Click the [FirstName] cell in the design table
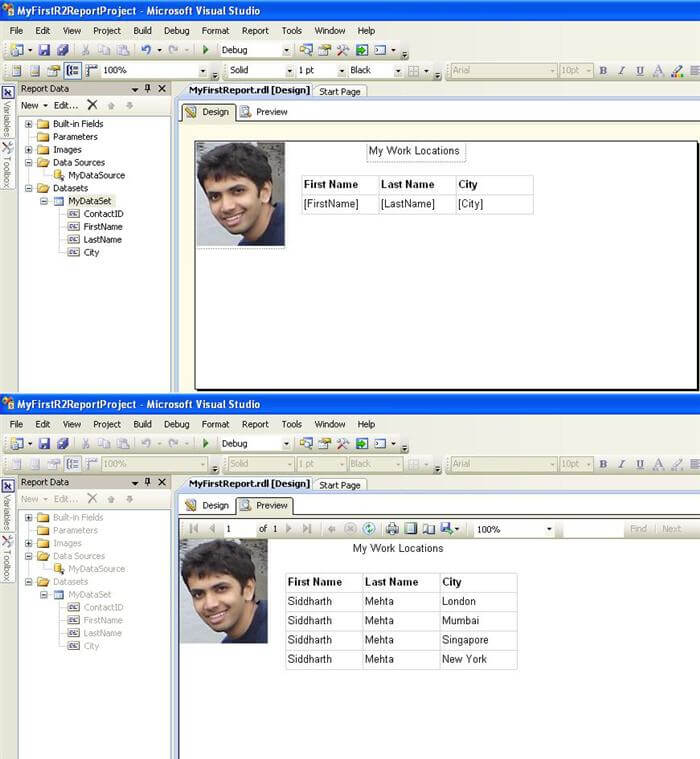Screen dimensions: 700x759 (340, 204)
